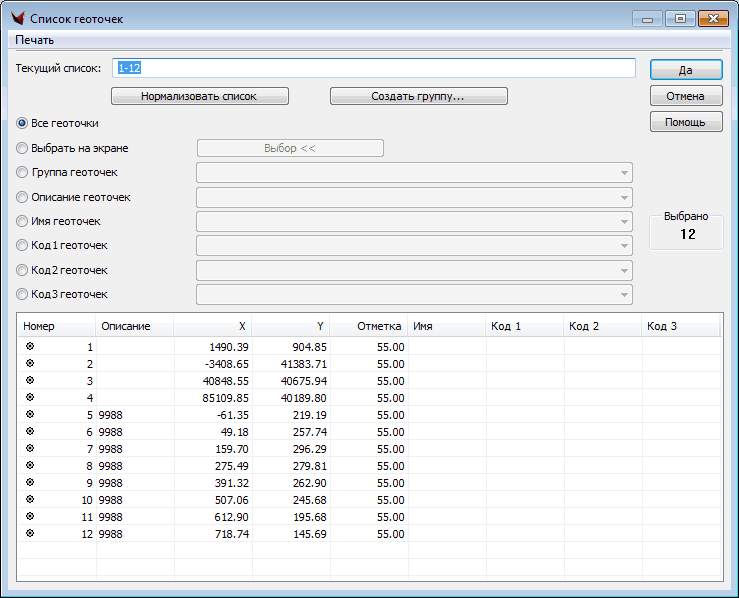
Task: Click the geopoint icon in row 7
Action: [29, 448]
